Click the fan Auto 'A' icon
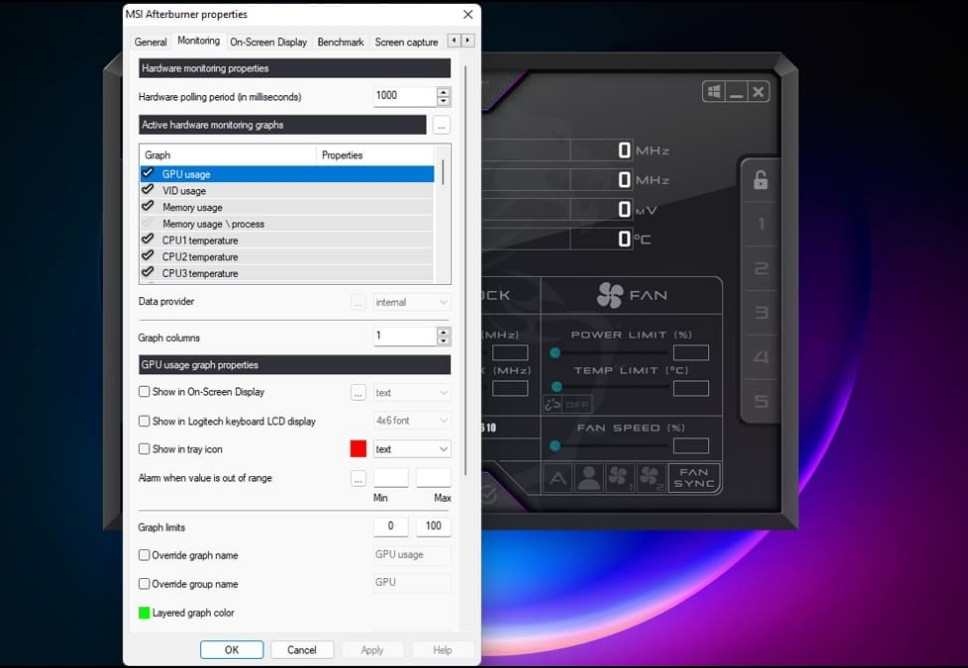The image size is (968, 668). (x=558, y=478)
